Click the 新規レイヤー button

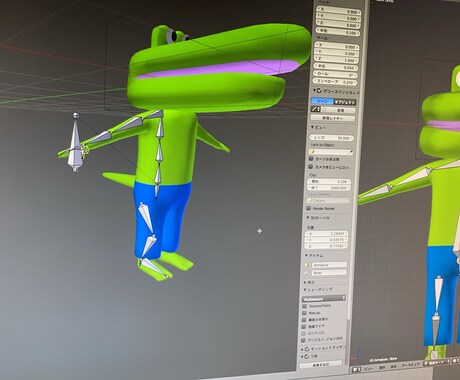click(333, 118)
